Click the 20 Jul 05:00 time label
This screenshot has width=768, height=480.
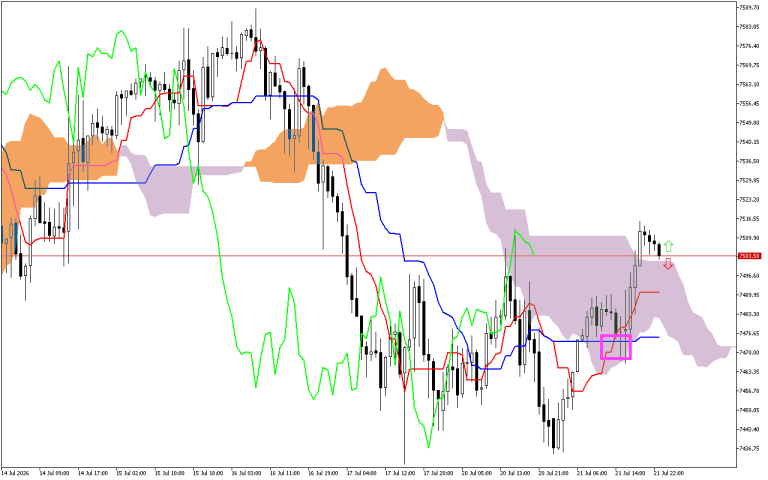tap(477, 474)
